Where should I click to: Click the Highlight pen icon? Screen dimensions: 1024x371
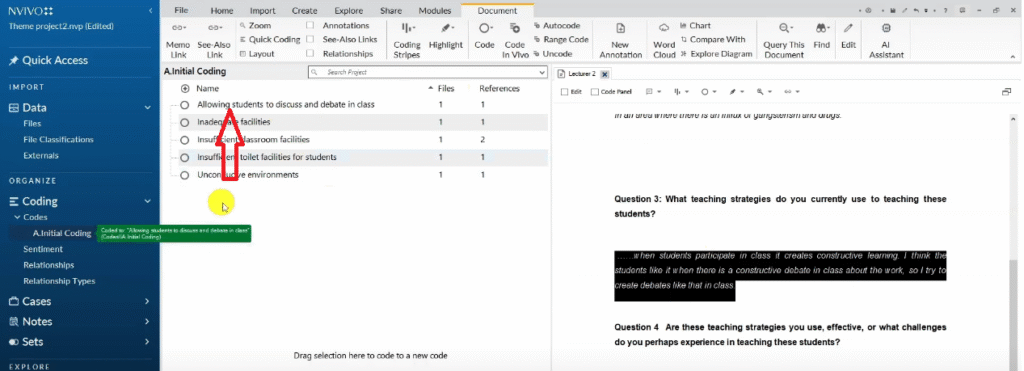(x=447, y=28)
